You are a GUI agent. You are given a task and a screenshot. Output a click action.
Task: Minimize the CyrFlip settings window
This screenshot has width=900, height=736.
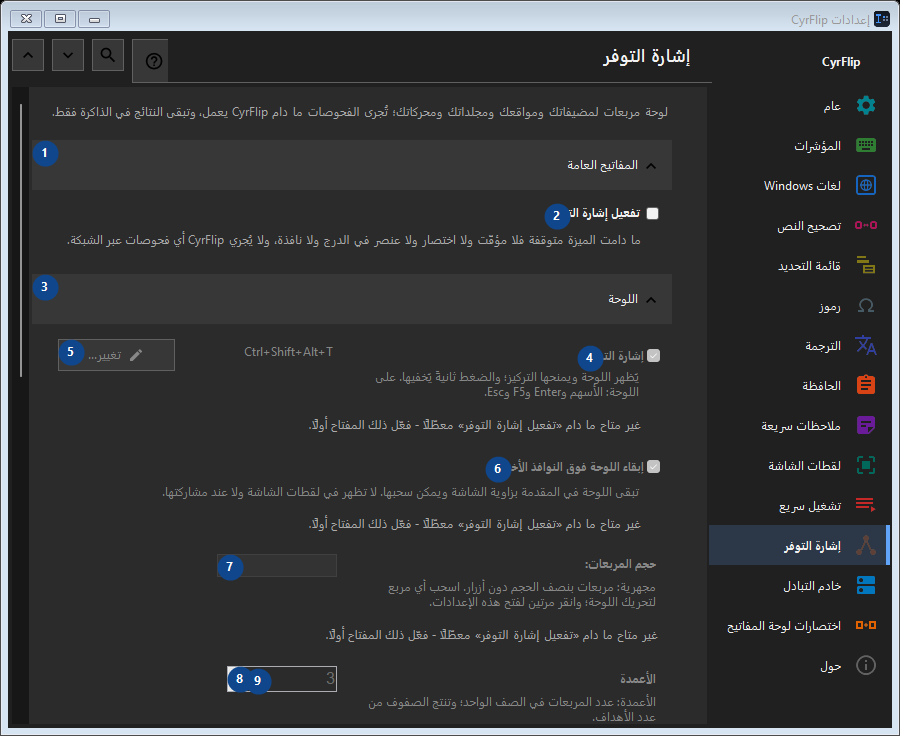[94, 19]
